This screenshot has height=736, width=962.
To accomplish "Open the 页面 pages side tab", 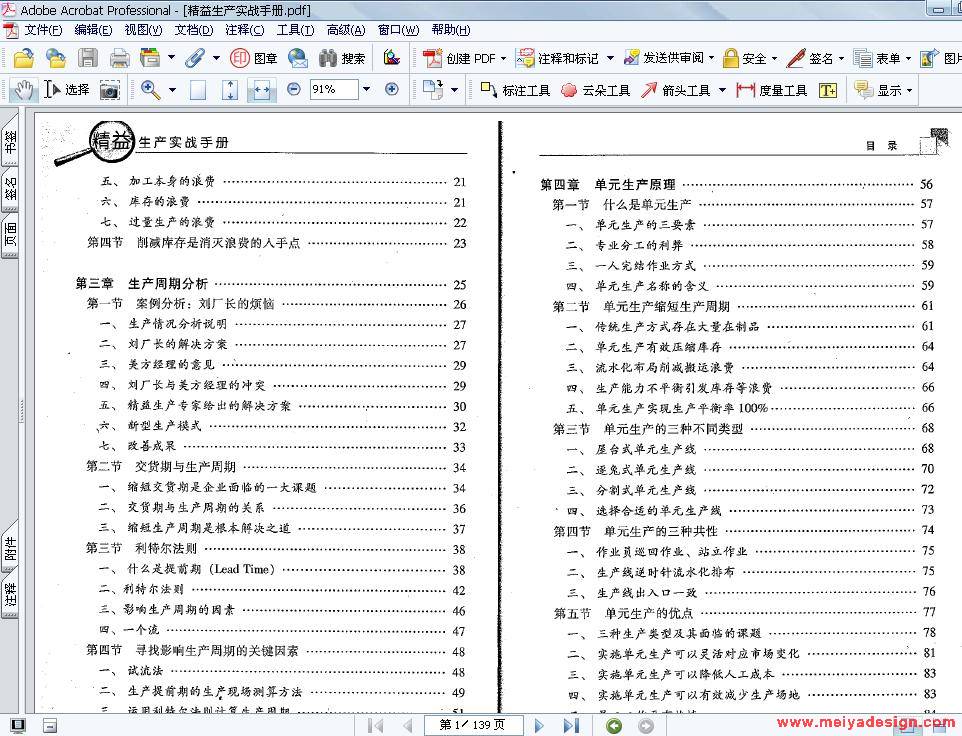I will click(10, 234).
